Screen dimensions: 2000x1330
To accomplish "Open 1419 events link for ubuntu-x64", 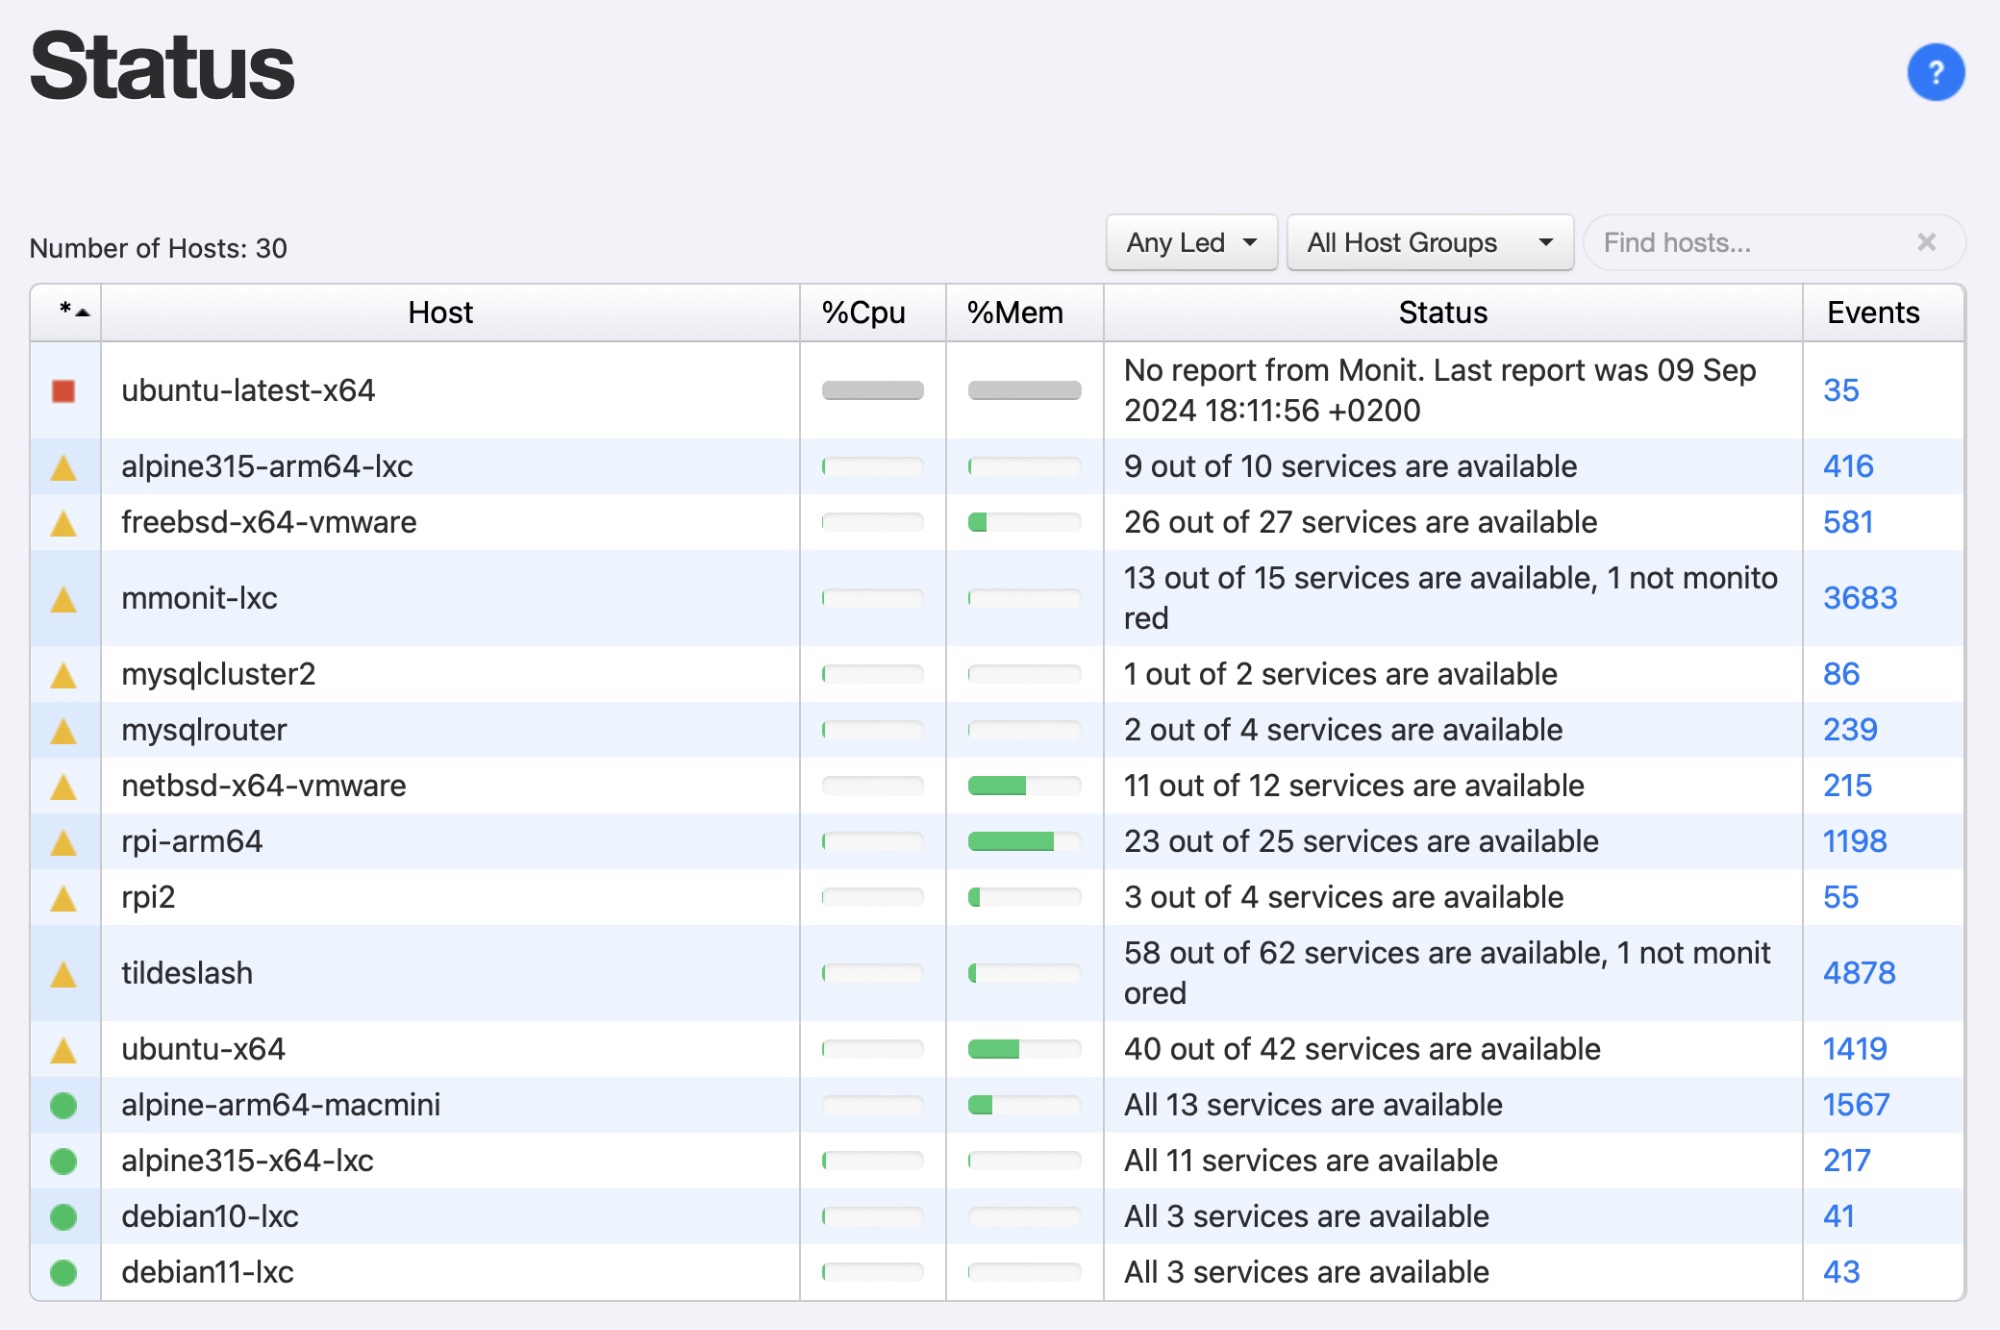I will click(x=1855, y=1049).
